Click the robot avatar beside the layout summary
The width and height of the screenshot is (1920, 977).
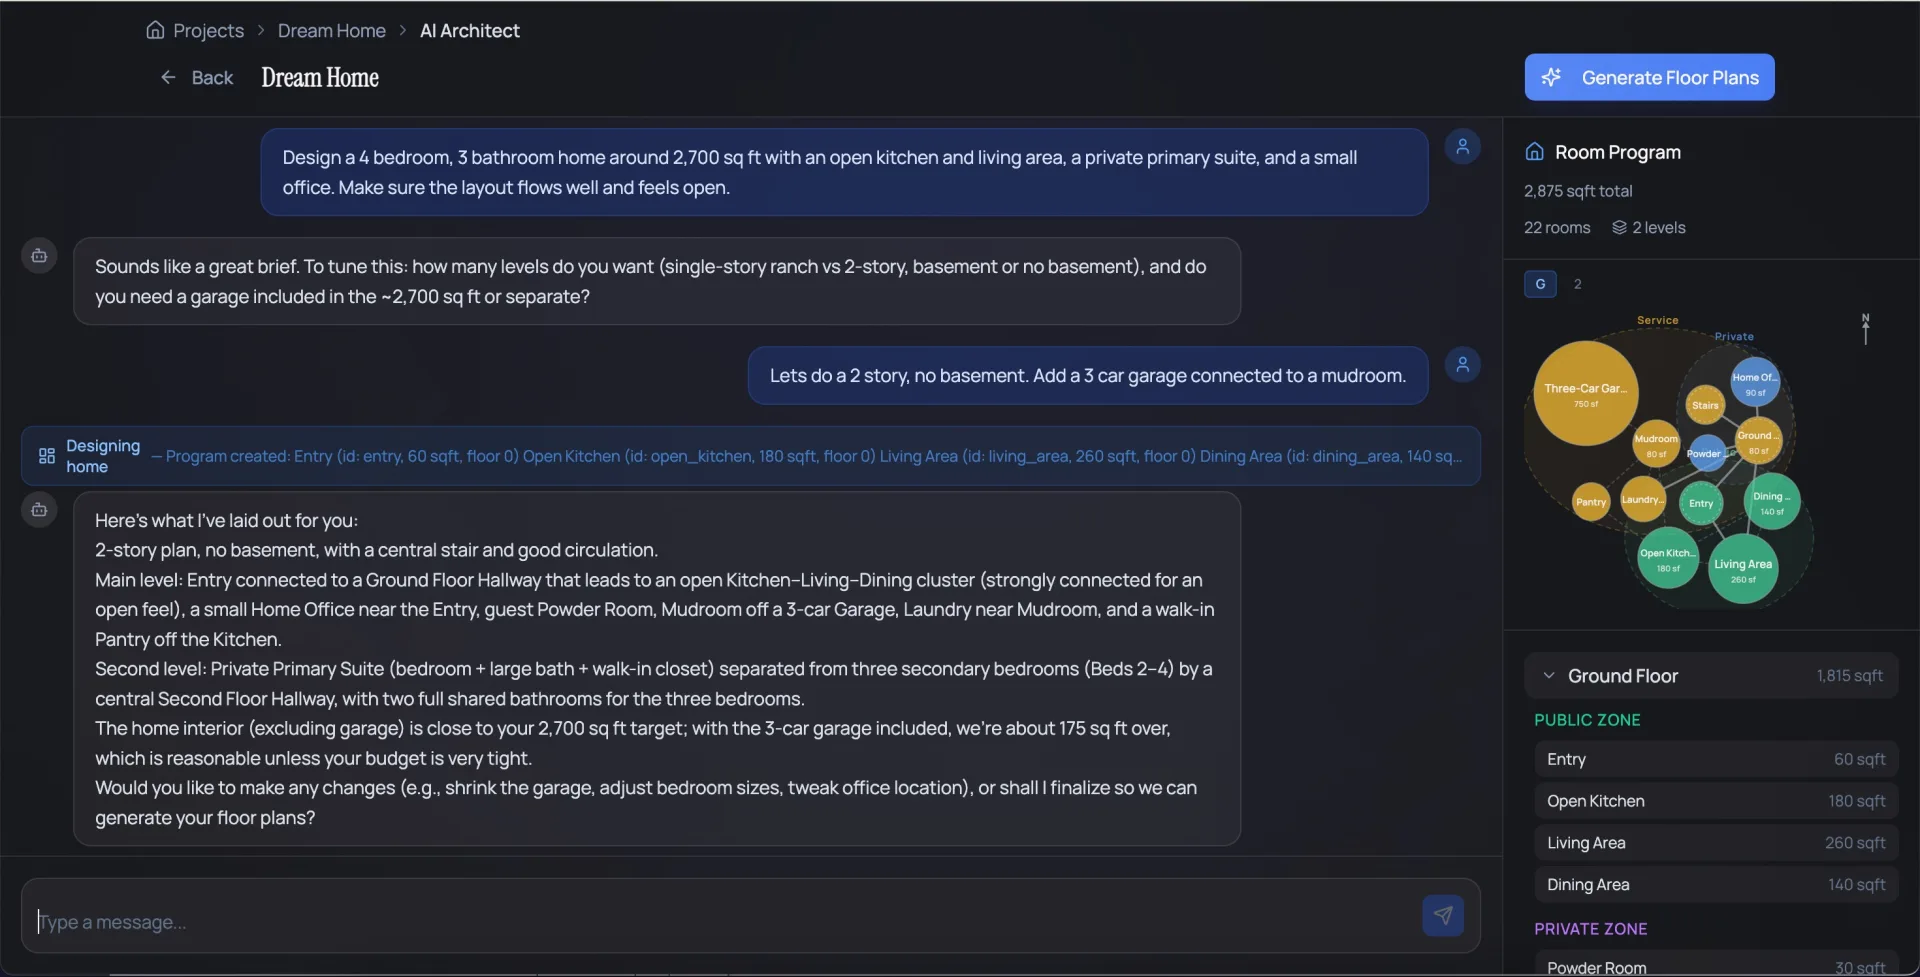click(x=39, y=510)
